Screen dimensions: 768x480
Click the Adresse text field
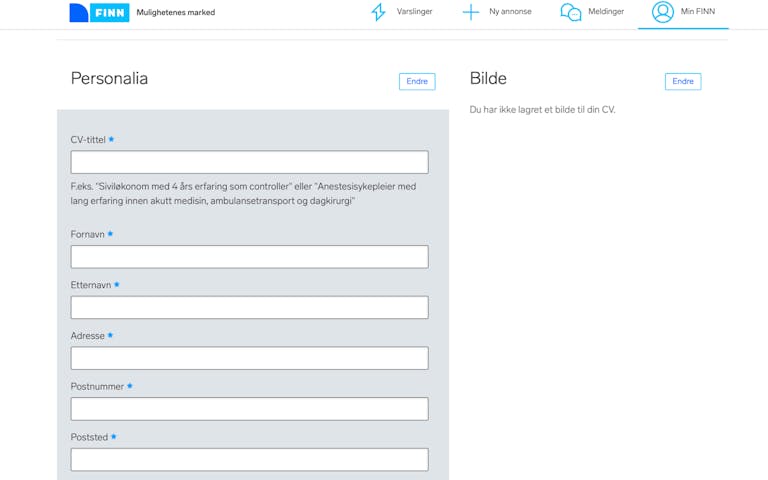(249, 358)
